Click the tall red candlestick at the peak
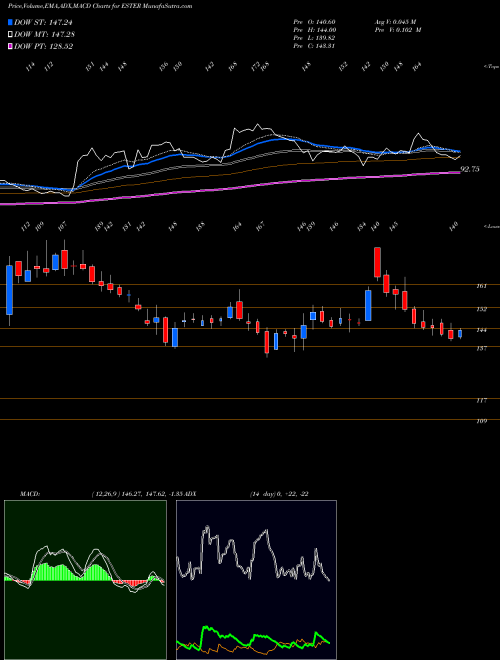This screenshot has height=660, width=500. [x=378, y=262]
